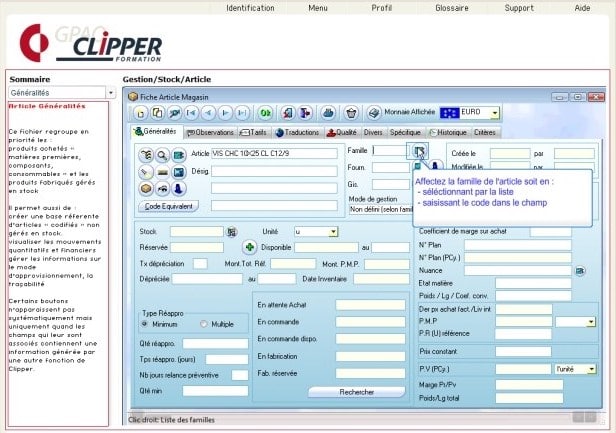Switch to the Qualité tab
Screen dimensions: 616x433
(342, 133)
